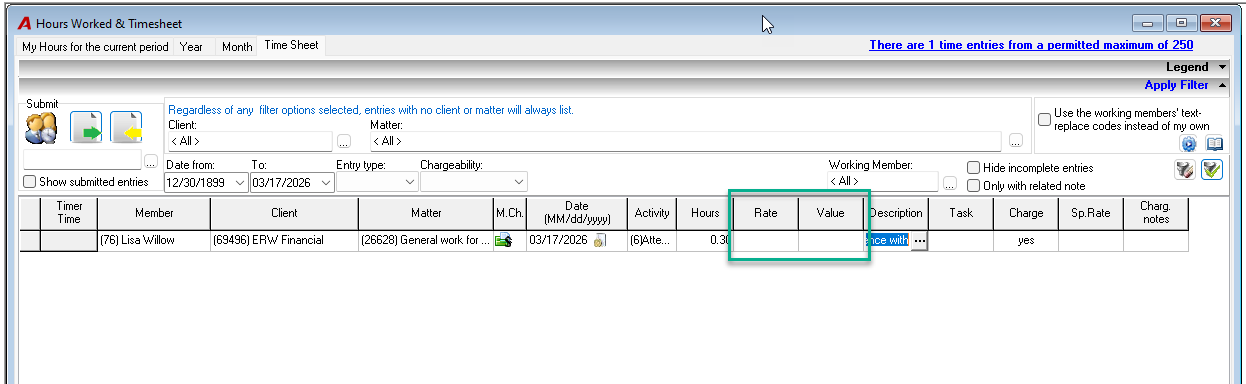Image resolution: width=1246 pixels, height=384 pixels.
Task: Click the small icon beside date 03/17/2026
Action: pyautogui.click(x=601, y=240)
